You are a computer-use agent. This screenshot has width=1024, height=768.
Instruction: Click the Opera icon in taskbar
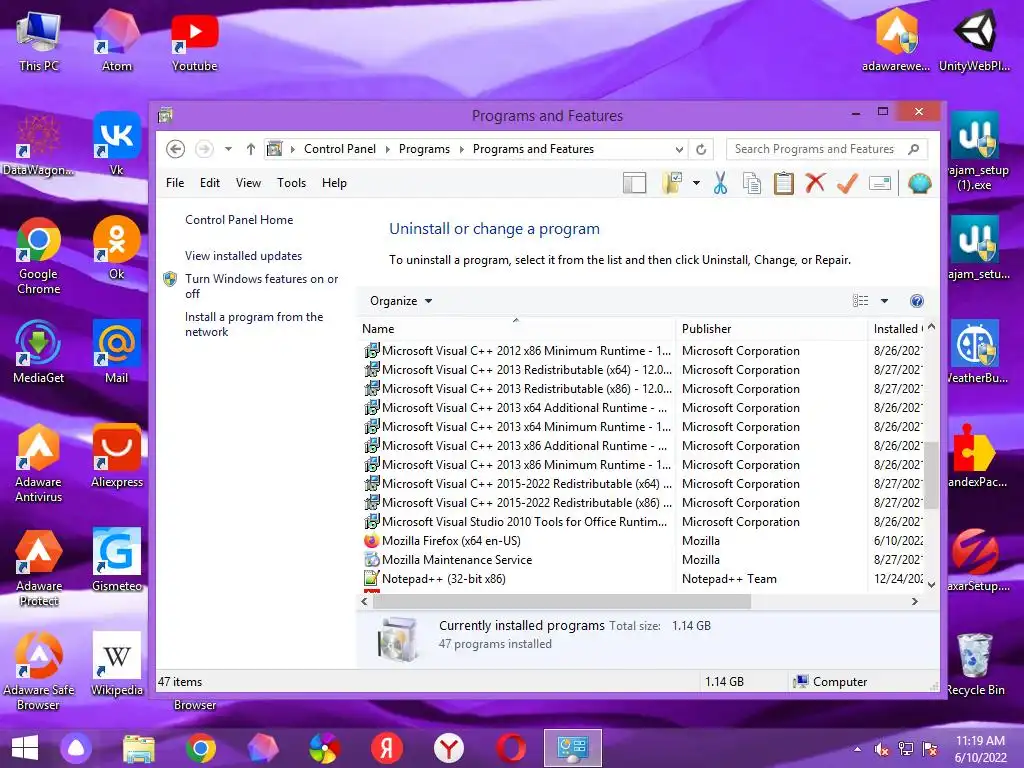(511, 748)
